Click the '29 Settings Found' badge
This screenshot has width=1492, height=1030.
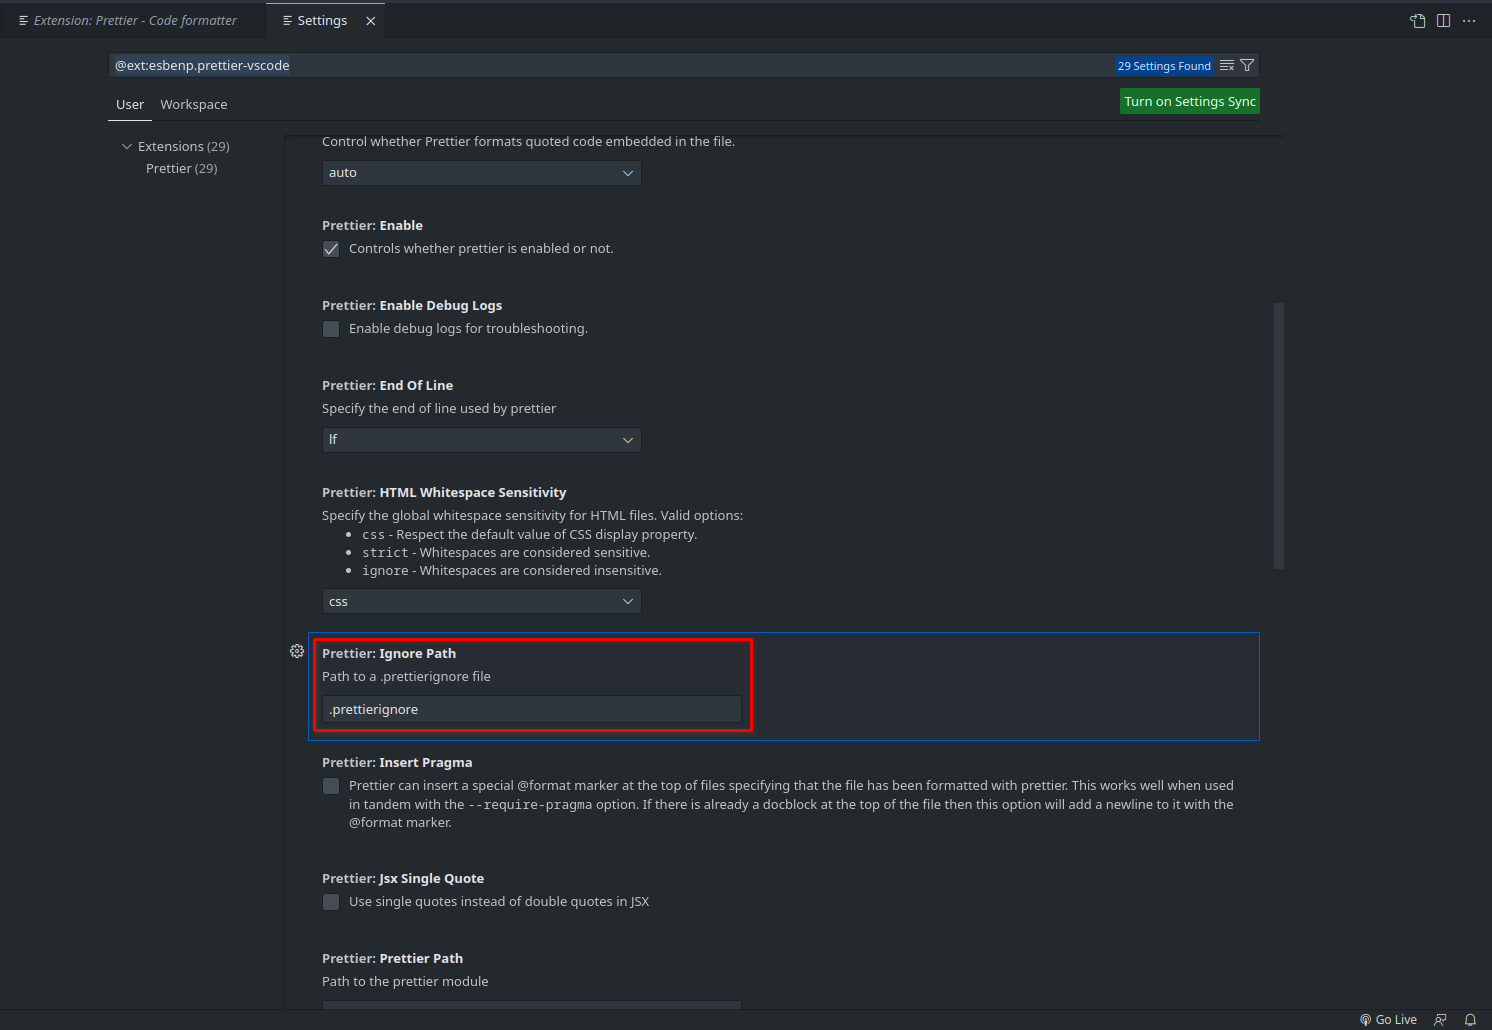coord(1164,66)
